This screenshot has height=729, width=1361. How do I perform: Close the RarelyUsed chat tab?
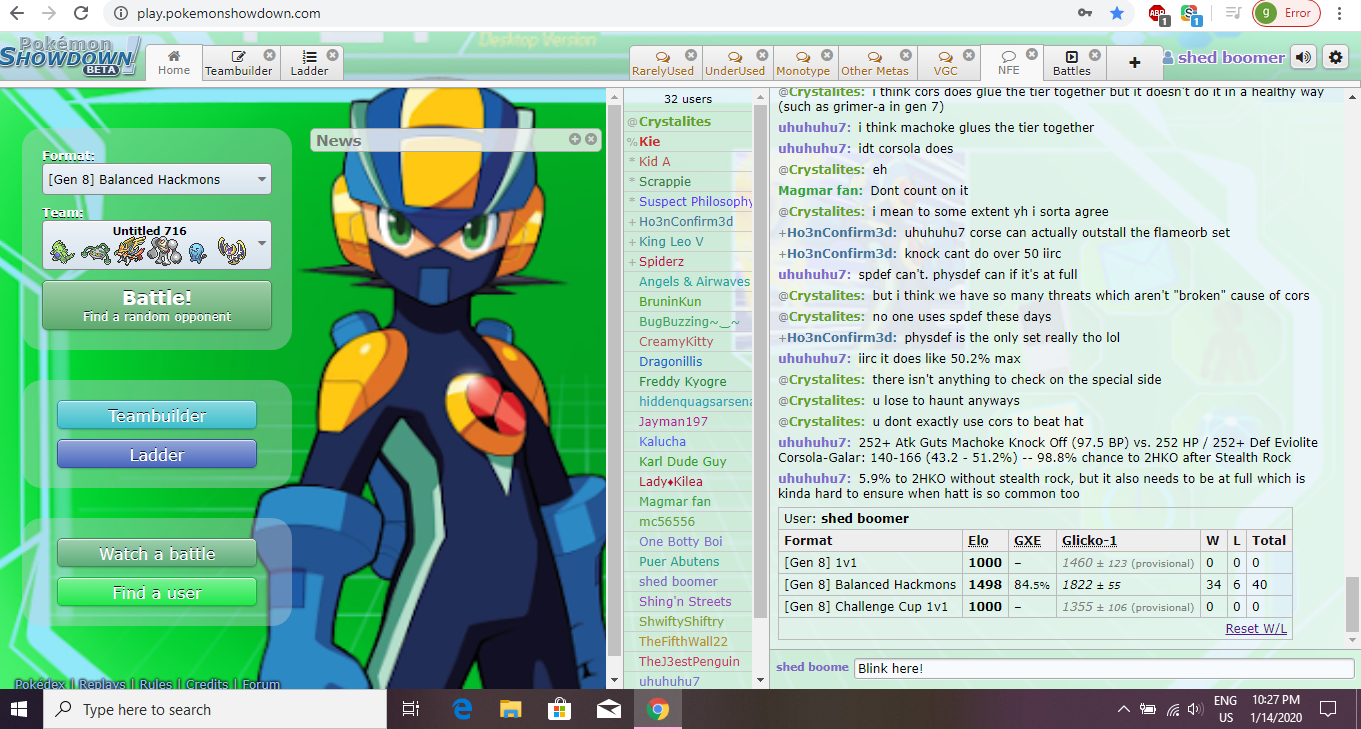(691, 55)
